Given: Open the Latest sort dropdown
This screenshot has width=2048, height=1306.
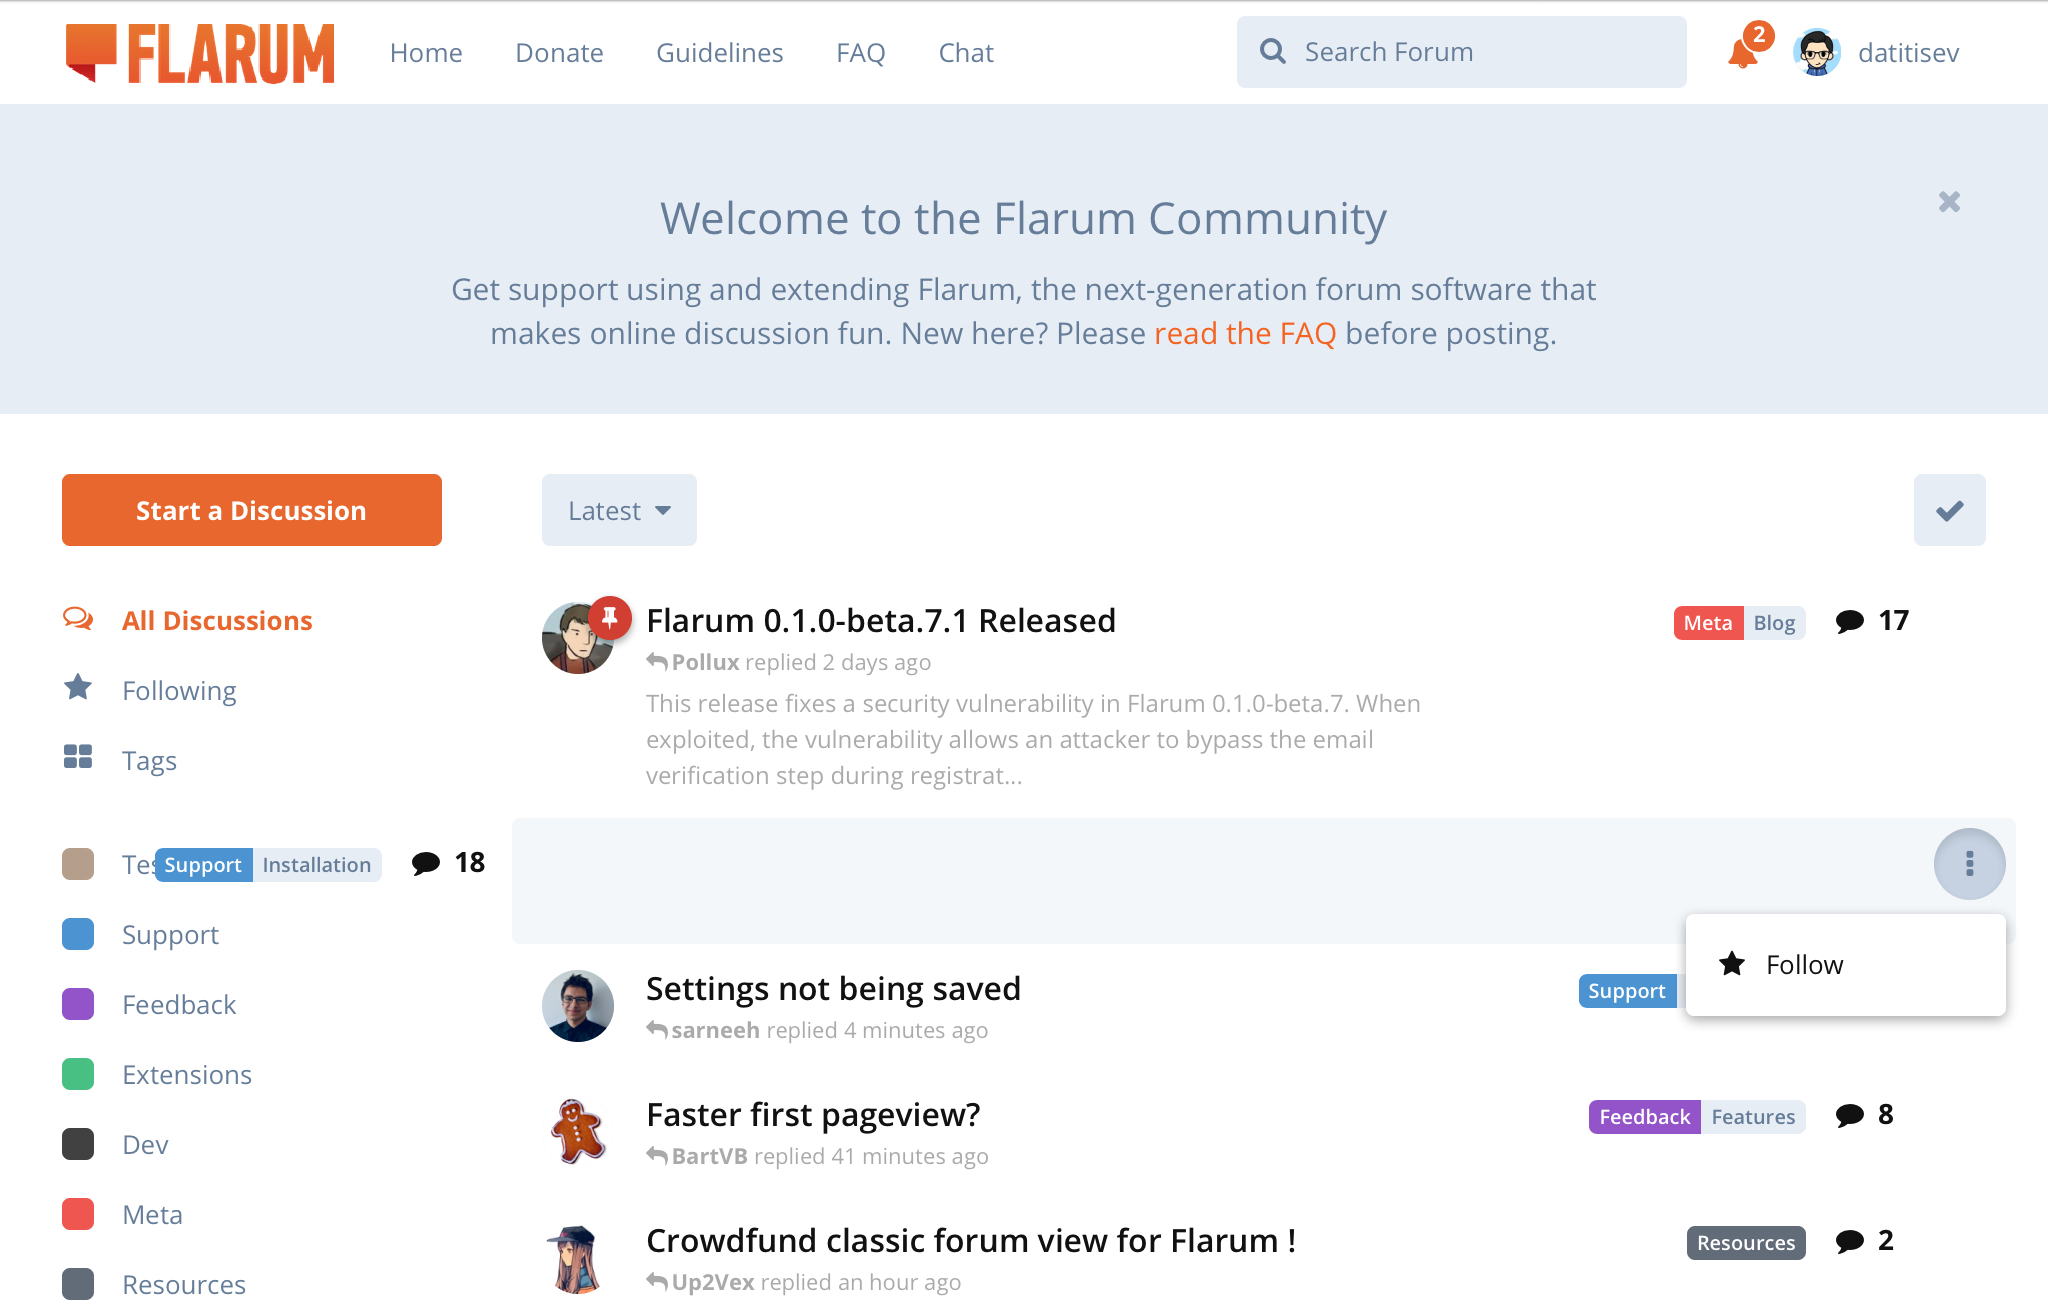Looking at the screenshot, I should click(619, 510).
